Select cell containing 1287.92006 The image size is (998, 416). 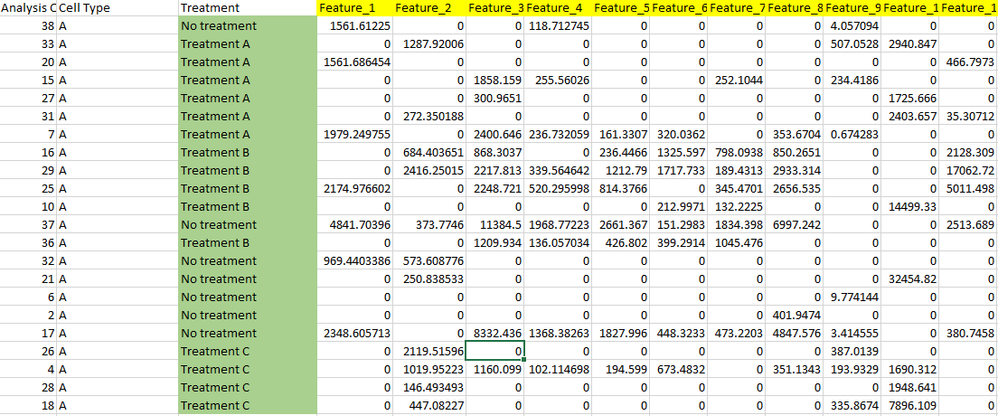pyautogui.click(x=429, y=44)
